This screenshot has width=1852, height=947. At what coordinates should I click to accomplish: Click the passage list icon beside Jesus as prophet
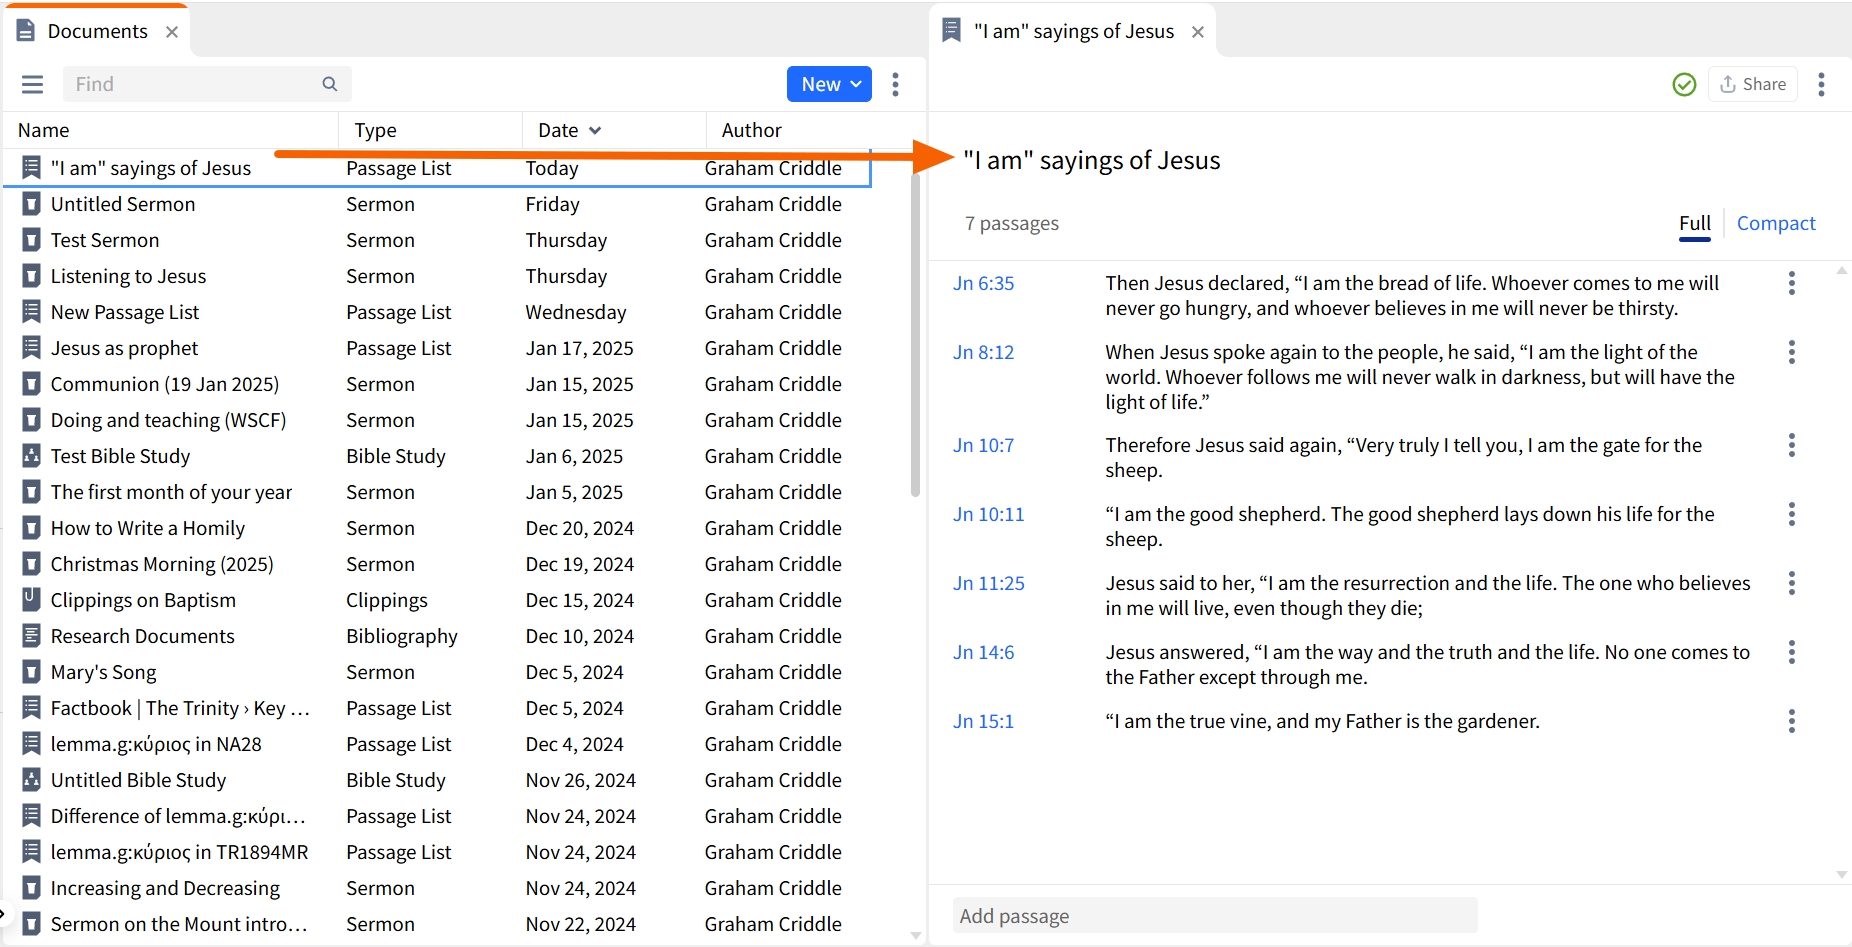(x=32, y=348)
